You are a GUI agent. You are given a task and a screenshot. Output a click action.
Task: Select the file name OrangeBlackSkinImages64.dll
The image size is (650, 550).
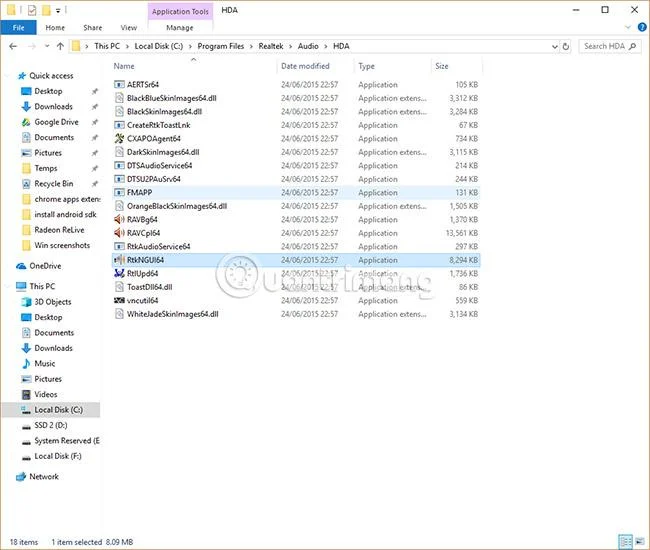coord(177,206)
